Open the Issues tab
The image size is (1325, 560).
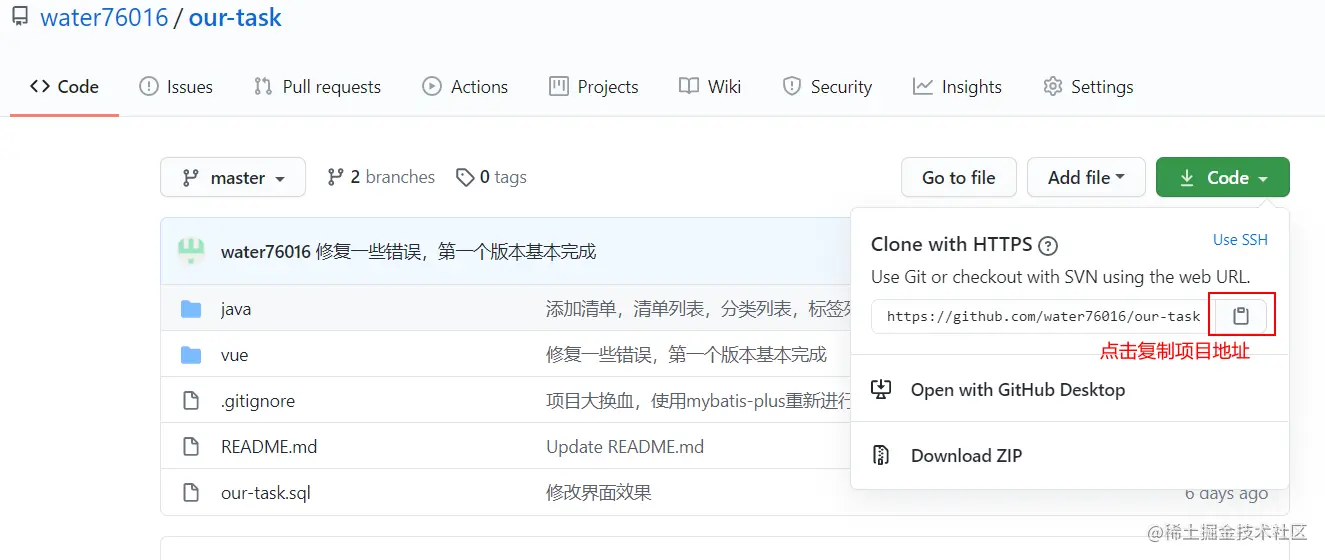176,87
